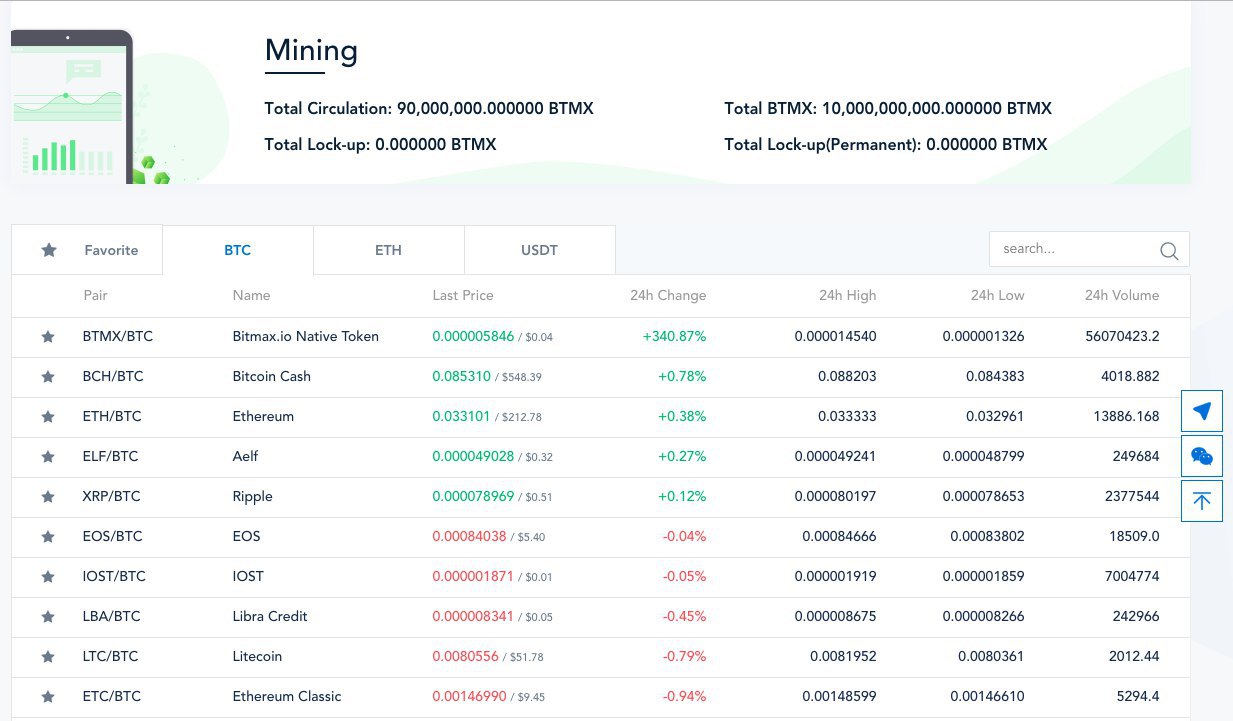Screen dimensions: 1233x721
Task: Click the 0.0080361 24h low value
Action: coord(991,657)
